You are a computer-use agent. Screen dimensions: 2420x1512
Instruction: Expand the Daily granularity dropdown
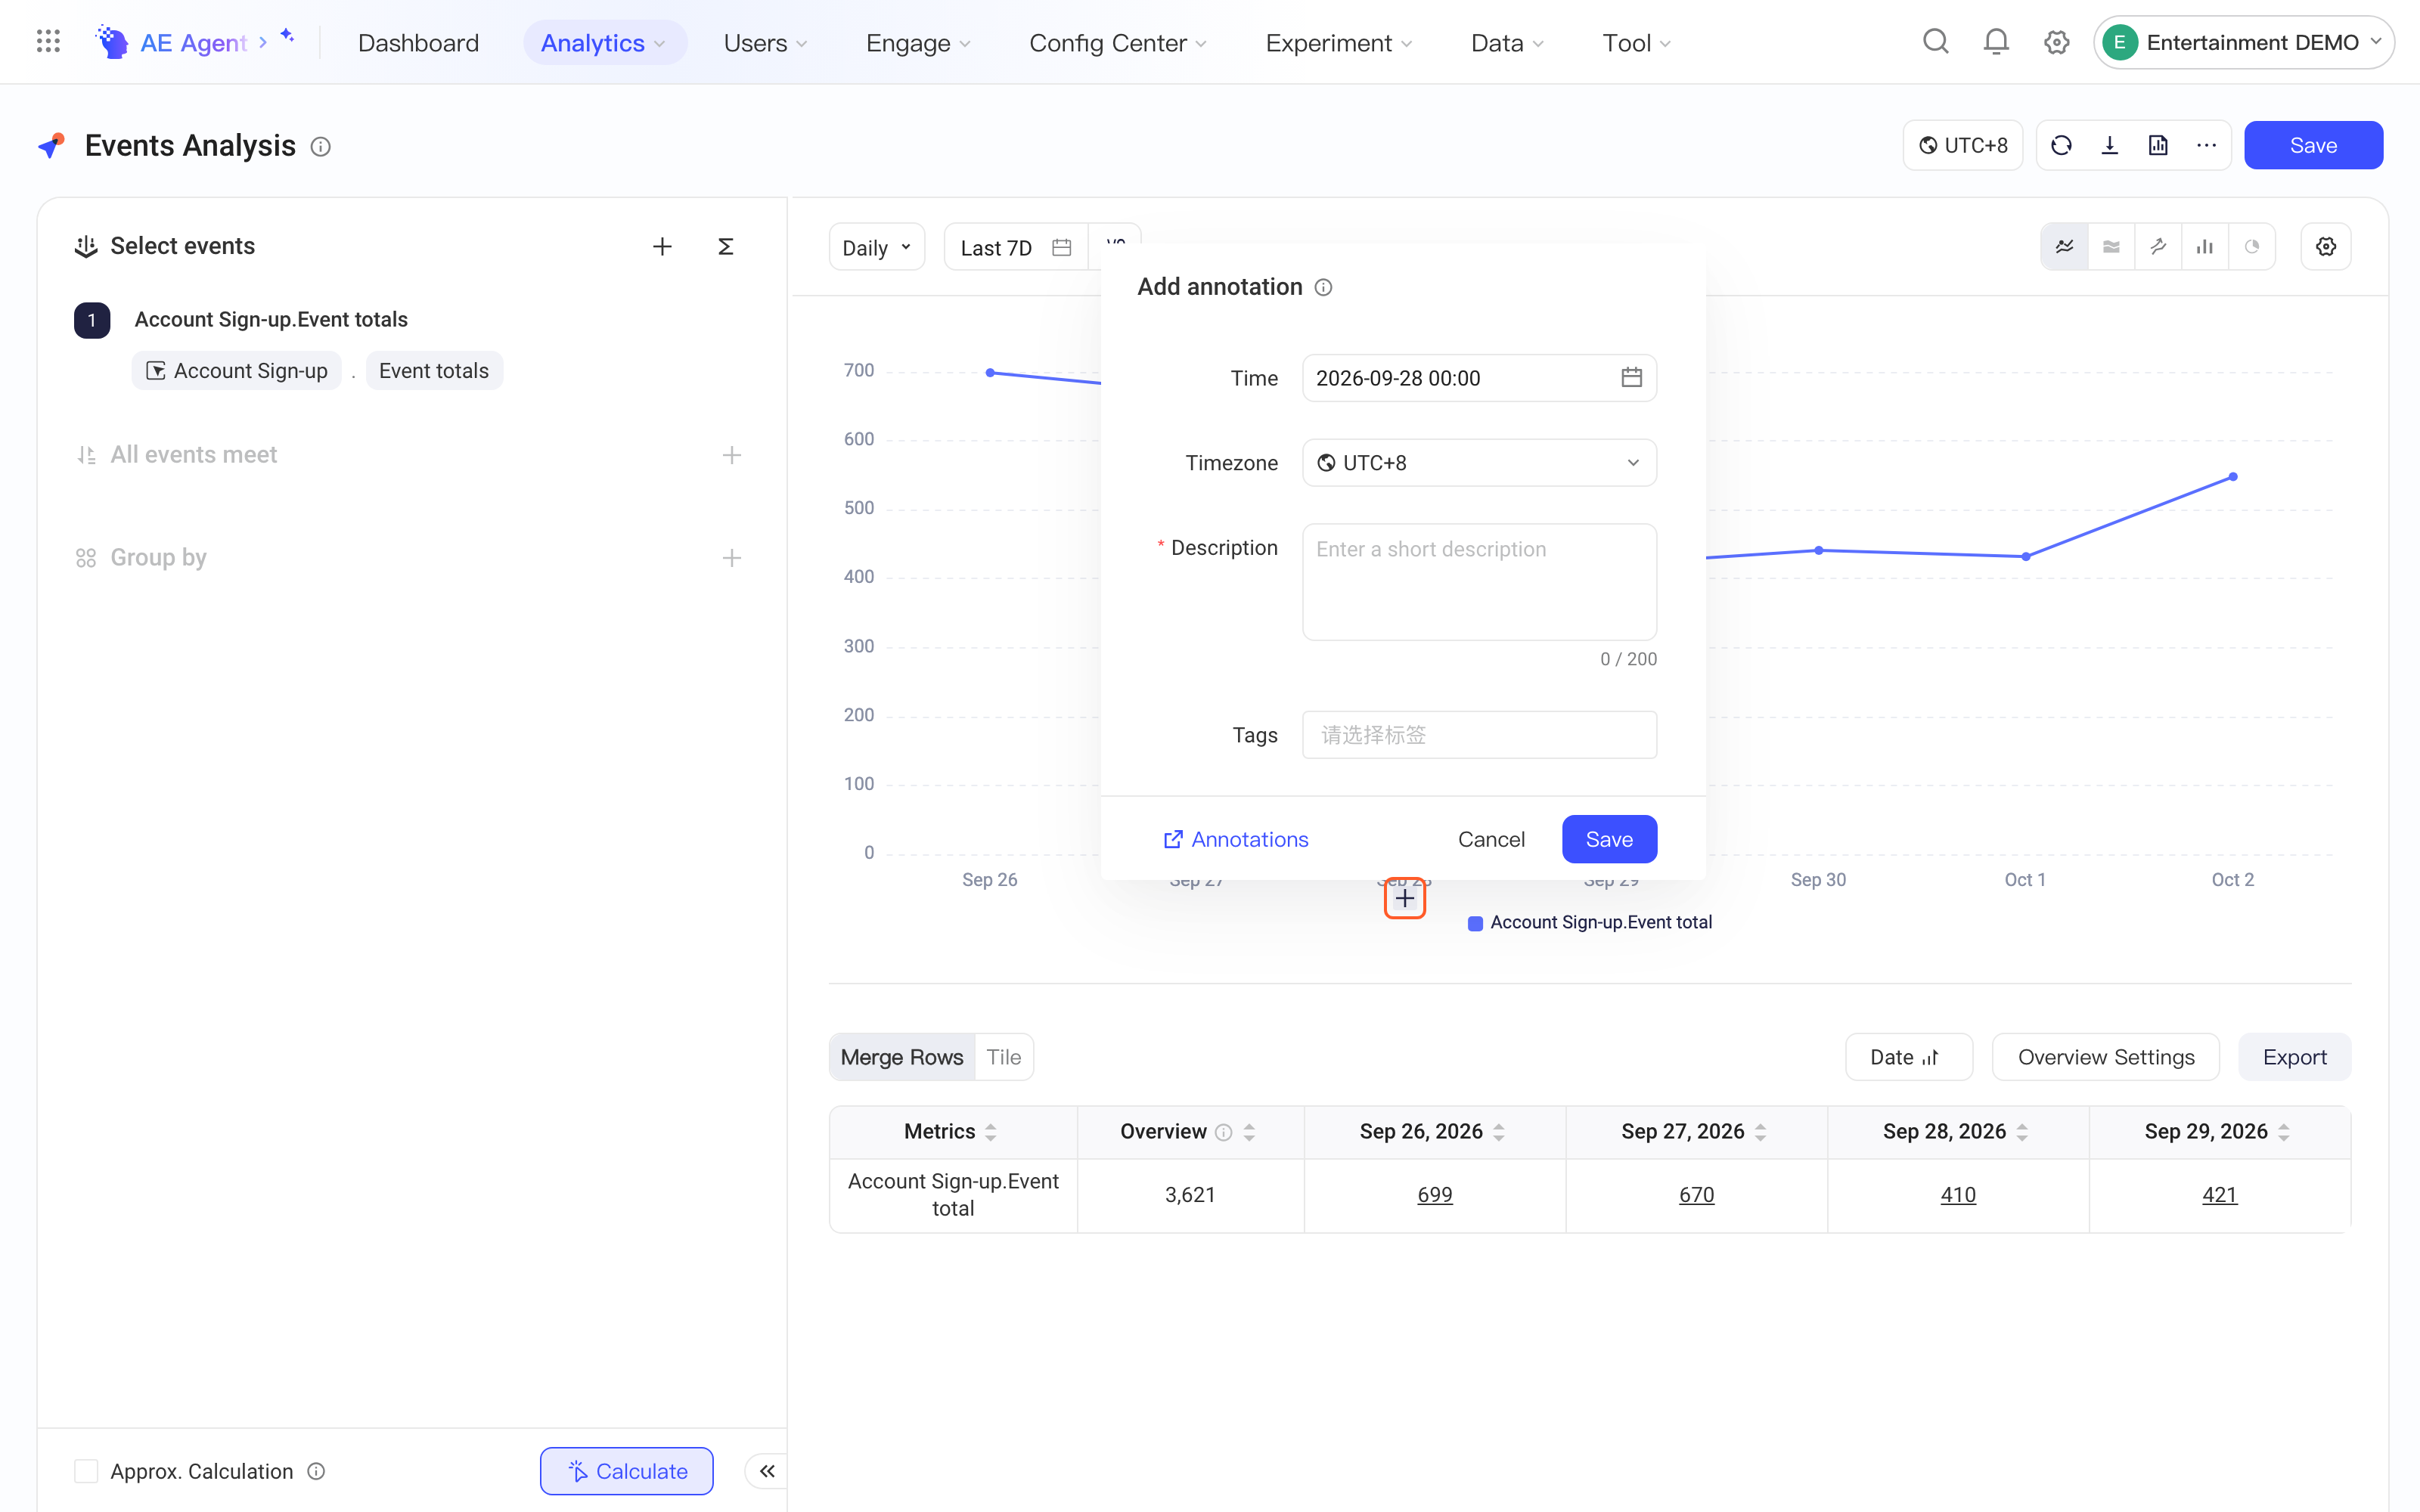(x=877, y=247)
